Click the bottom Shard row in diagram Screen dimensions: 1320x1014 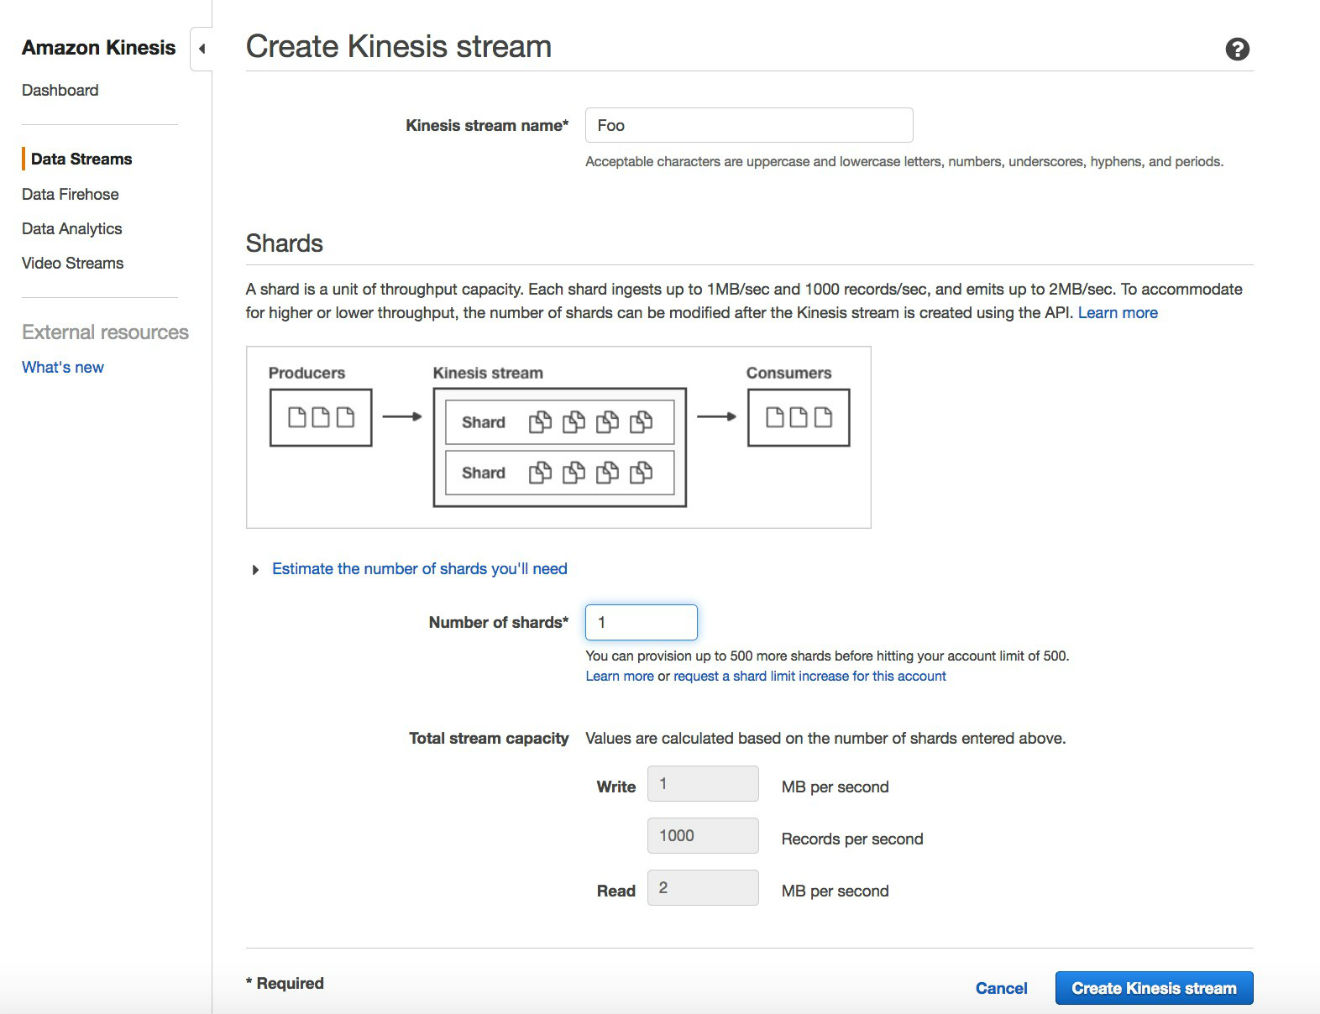(x=560, y=473)
